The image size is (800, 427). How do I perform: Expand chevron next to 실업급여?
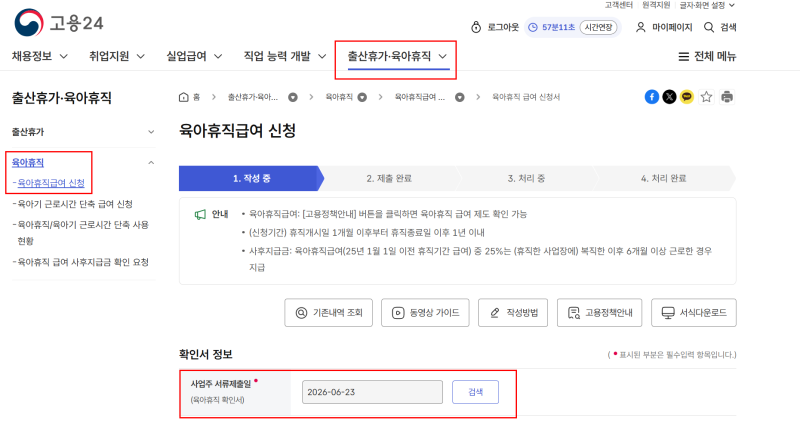click(x=218, y=56)
